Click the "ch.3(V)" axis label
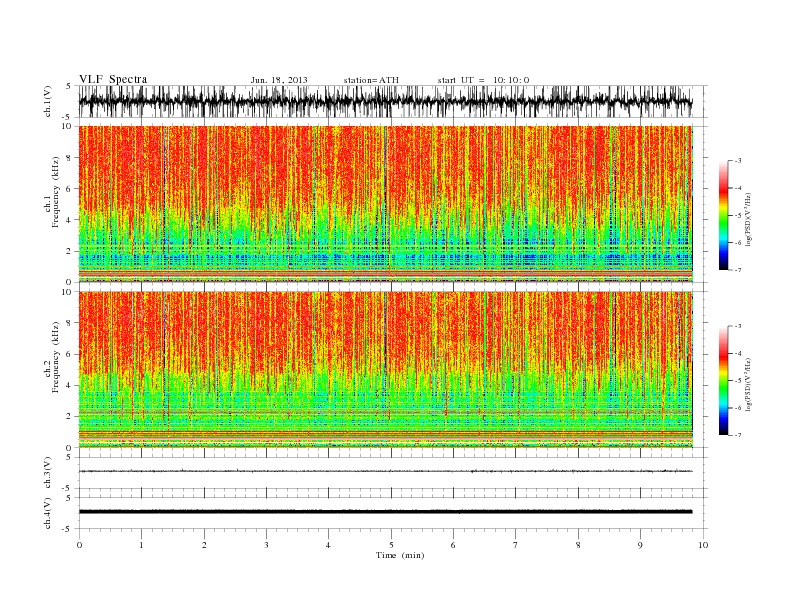Screen dimensions: 792x612 pyautogui.click(x=48, y=473)
